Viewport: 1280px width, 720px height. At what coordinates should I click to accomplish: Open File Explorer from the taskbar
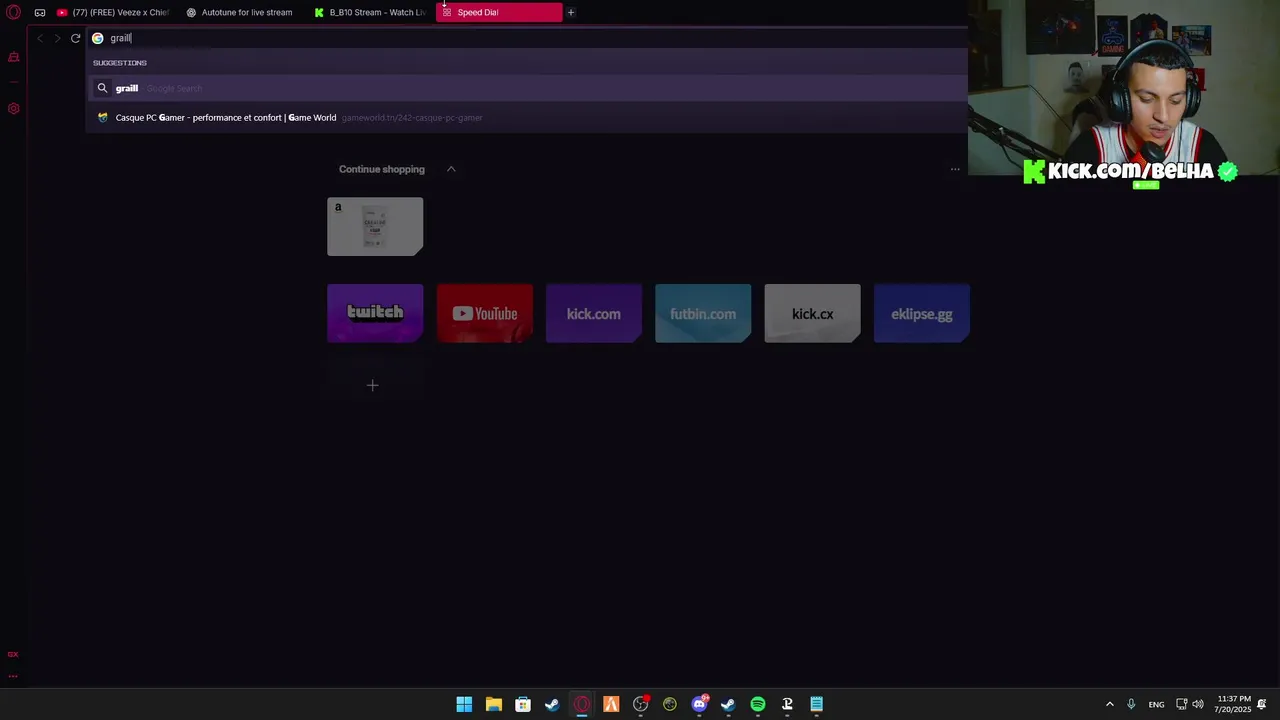(x=493, y=704)
